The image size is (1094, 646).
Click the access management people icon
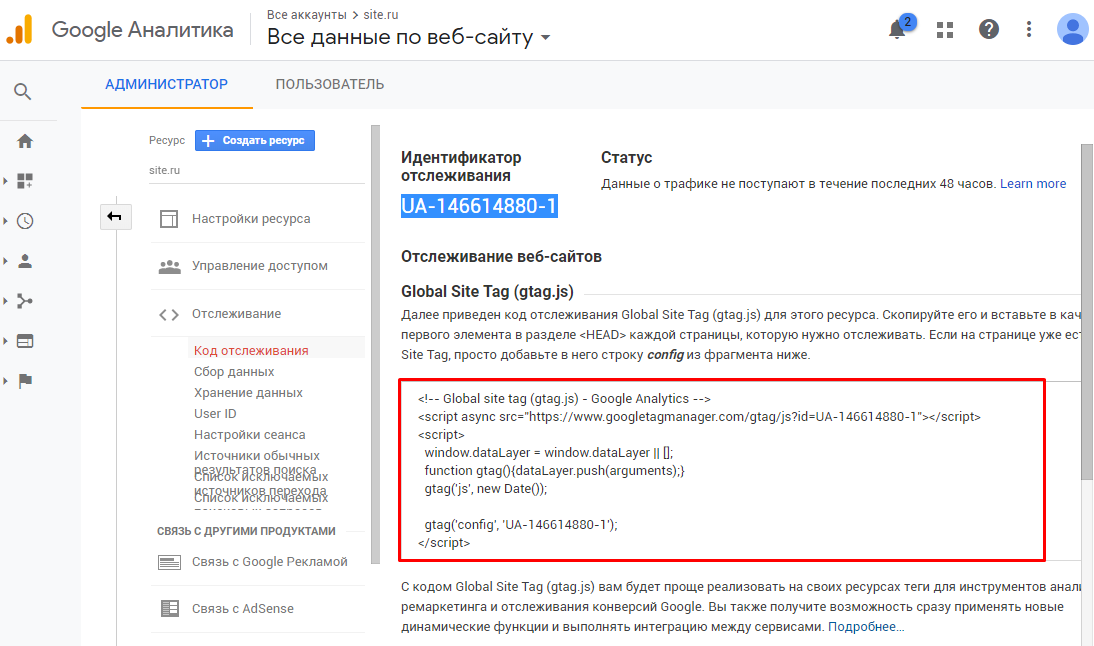(x=169, y=266)
